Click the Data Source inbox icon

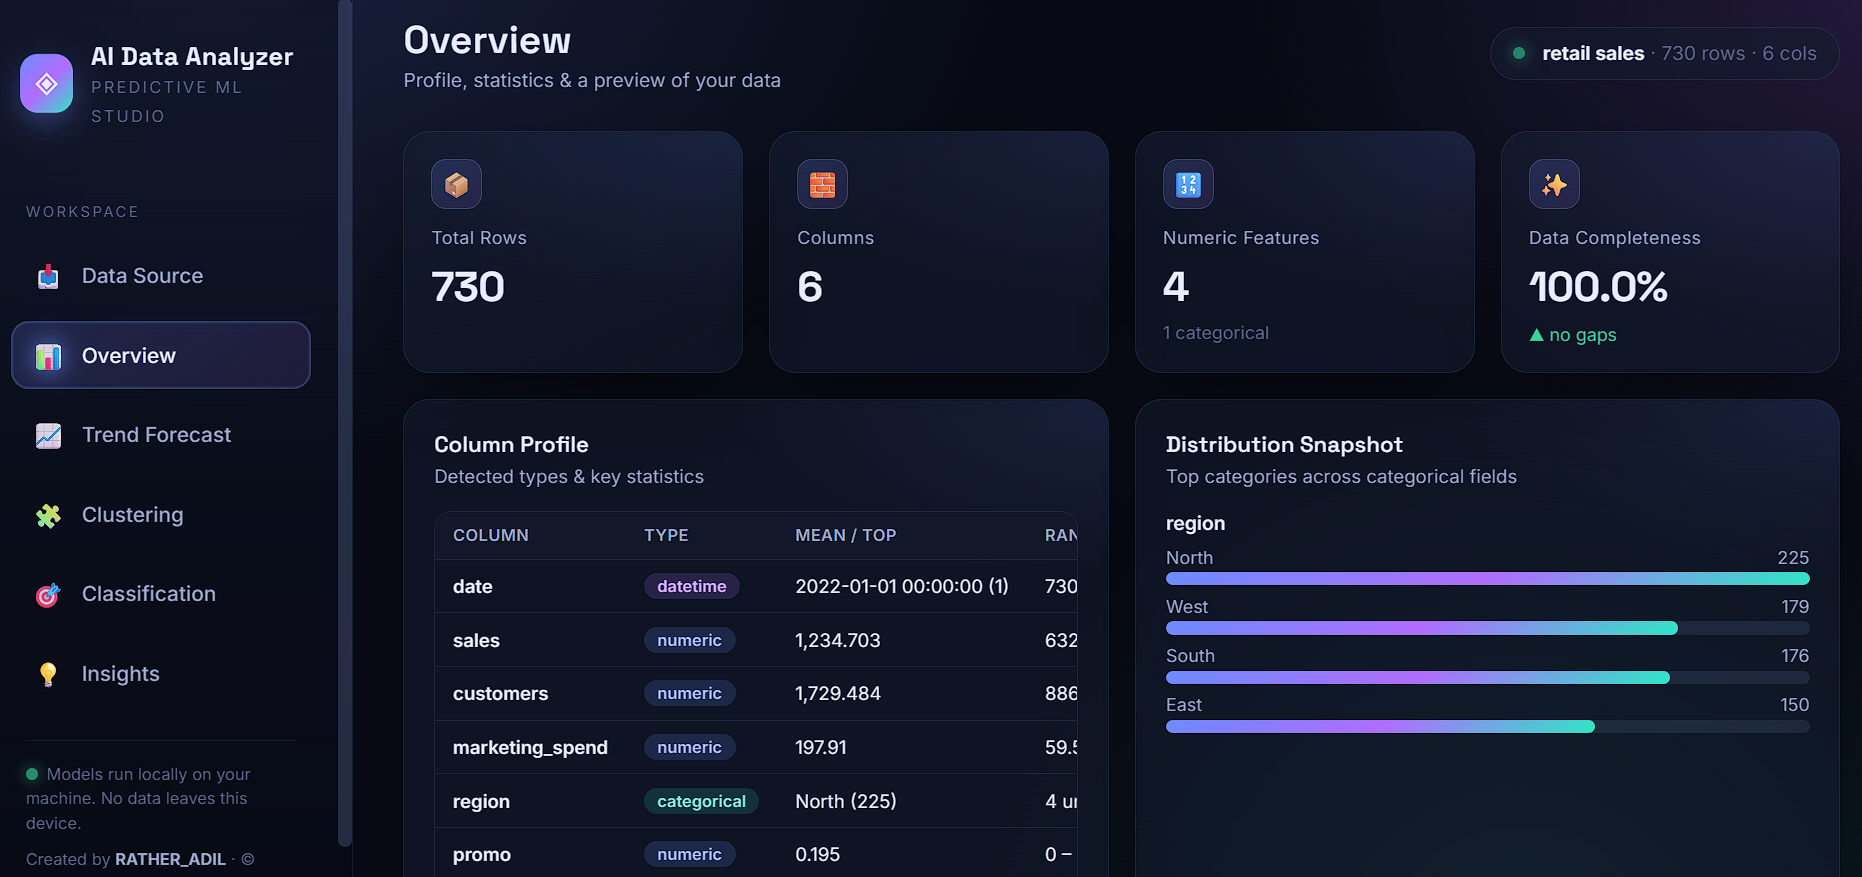[x=48, y=277]
